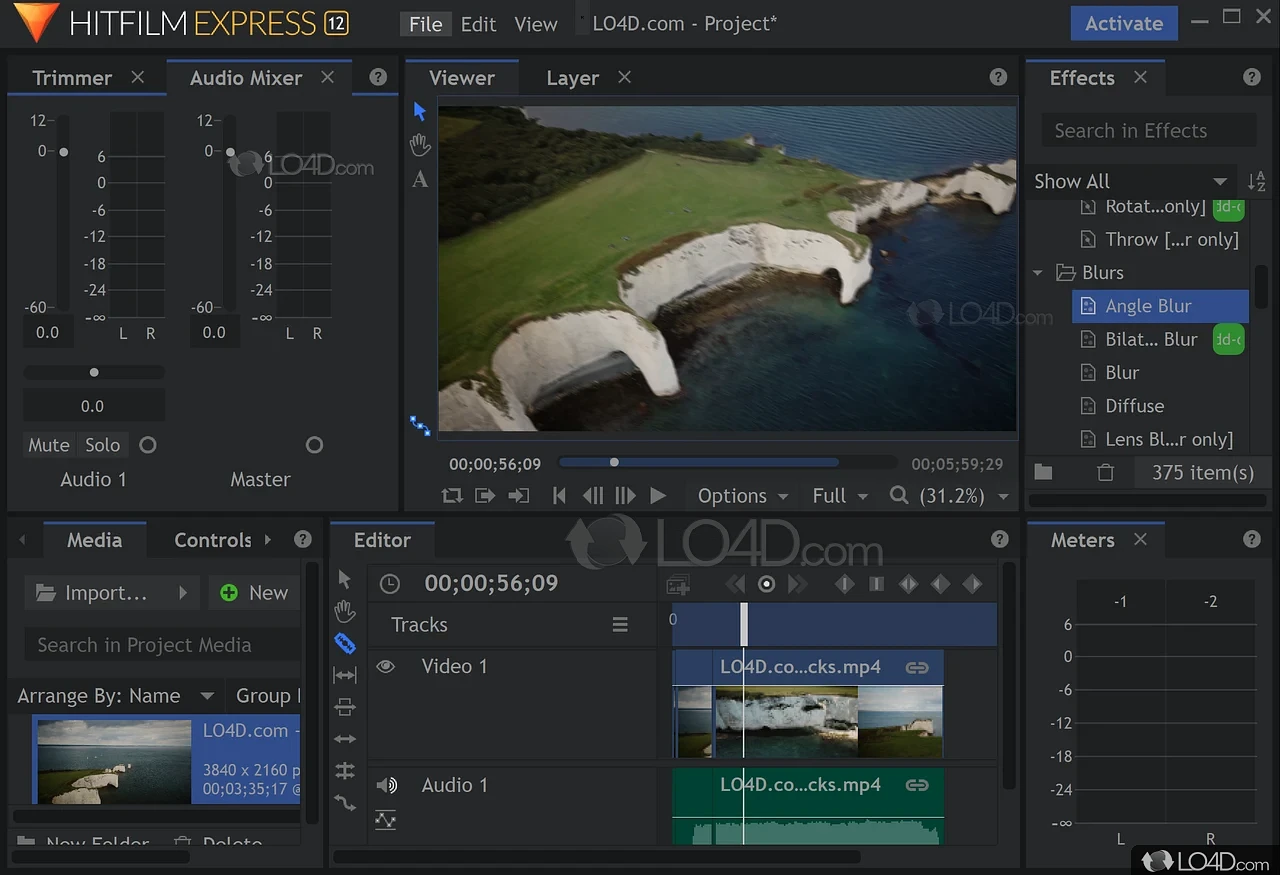Click the Zoom magnifier icon in Viewer controls
This screenshot has width=1280, height=875.
(900, 495)
